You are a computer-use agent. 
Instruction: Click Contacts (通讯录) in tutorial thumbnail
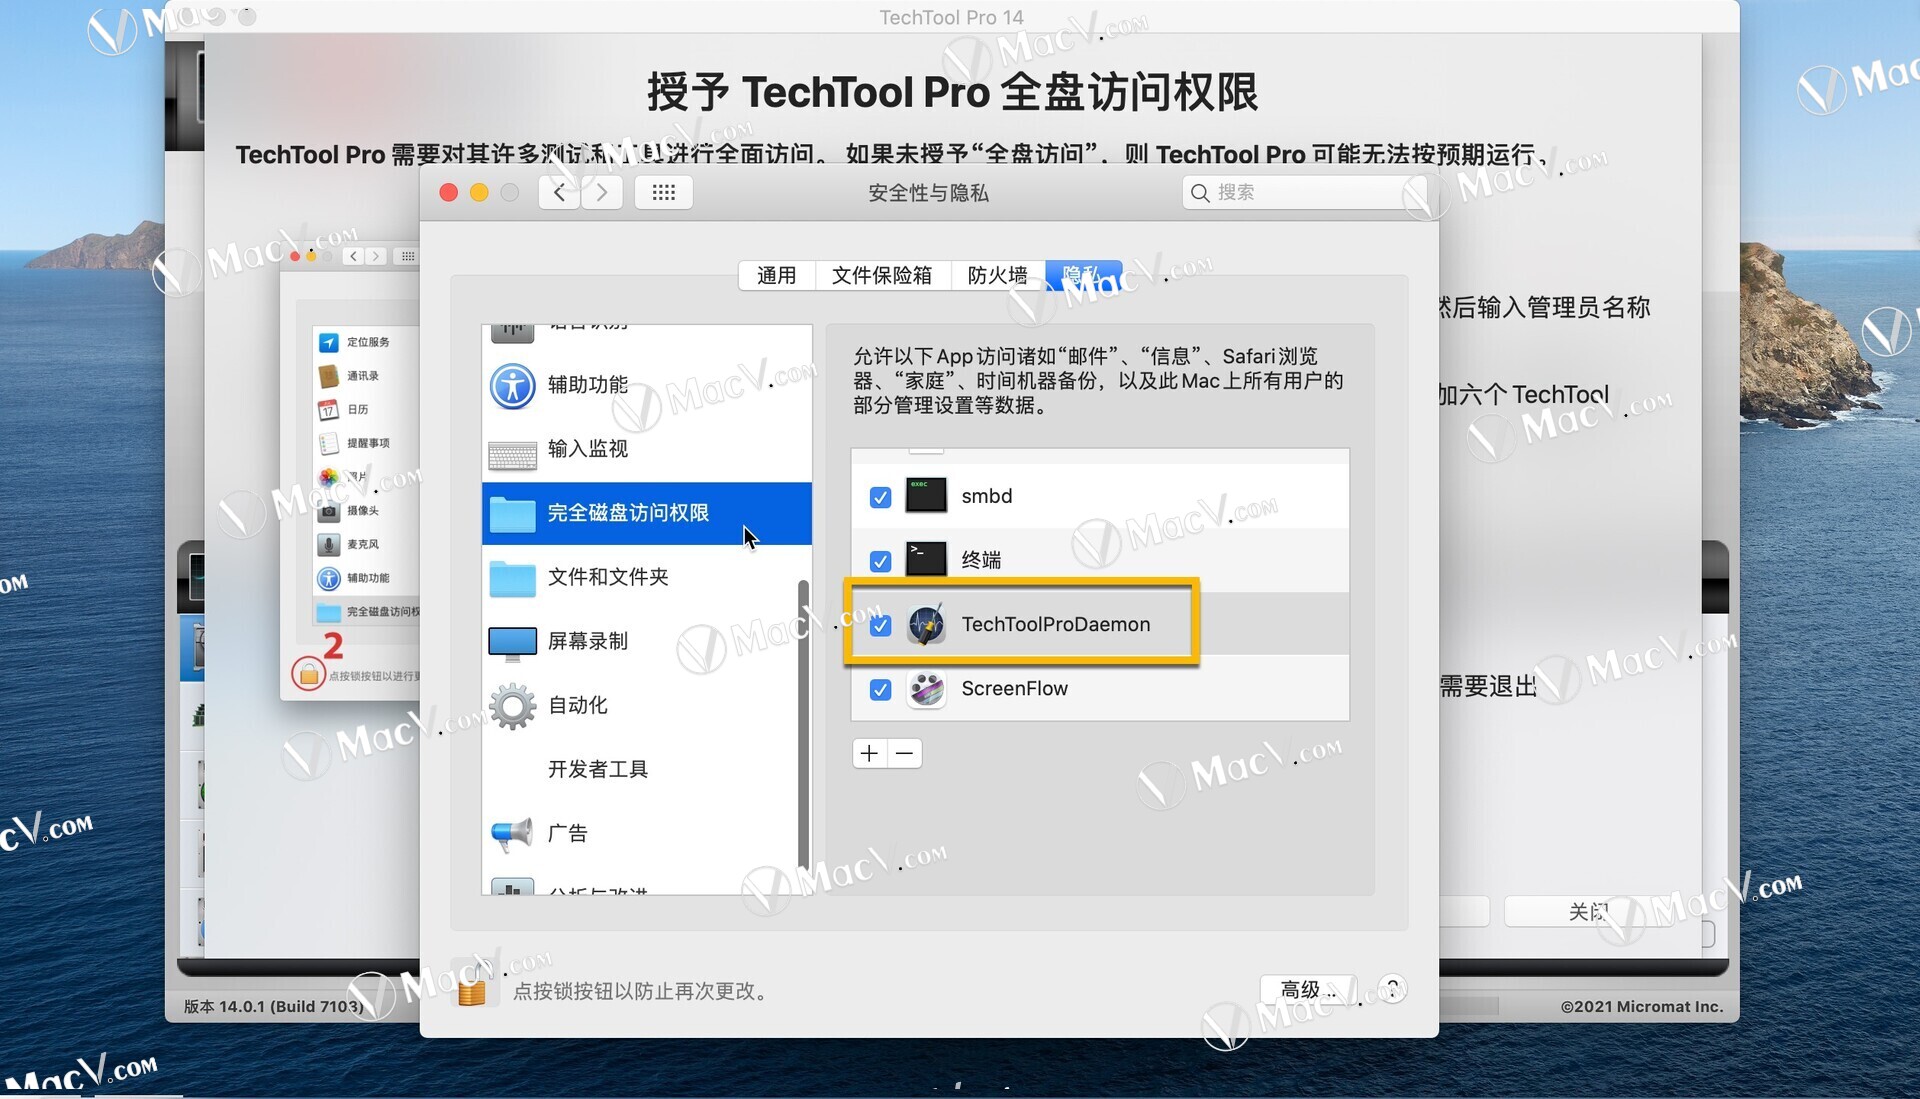363,376
